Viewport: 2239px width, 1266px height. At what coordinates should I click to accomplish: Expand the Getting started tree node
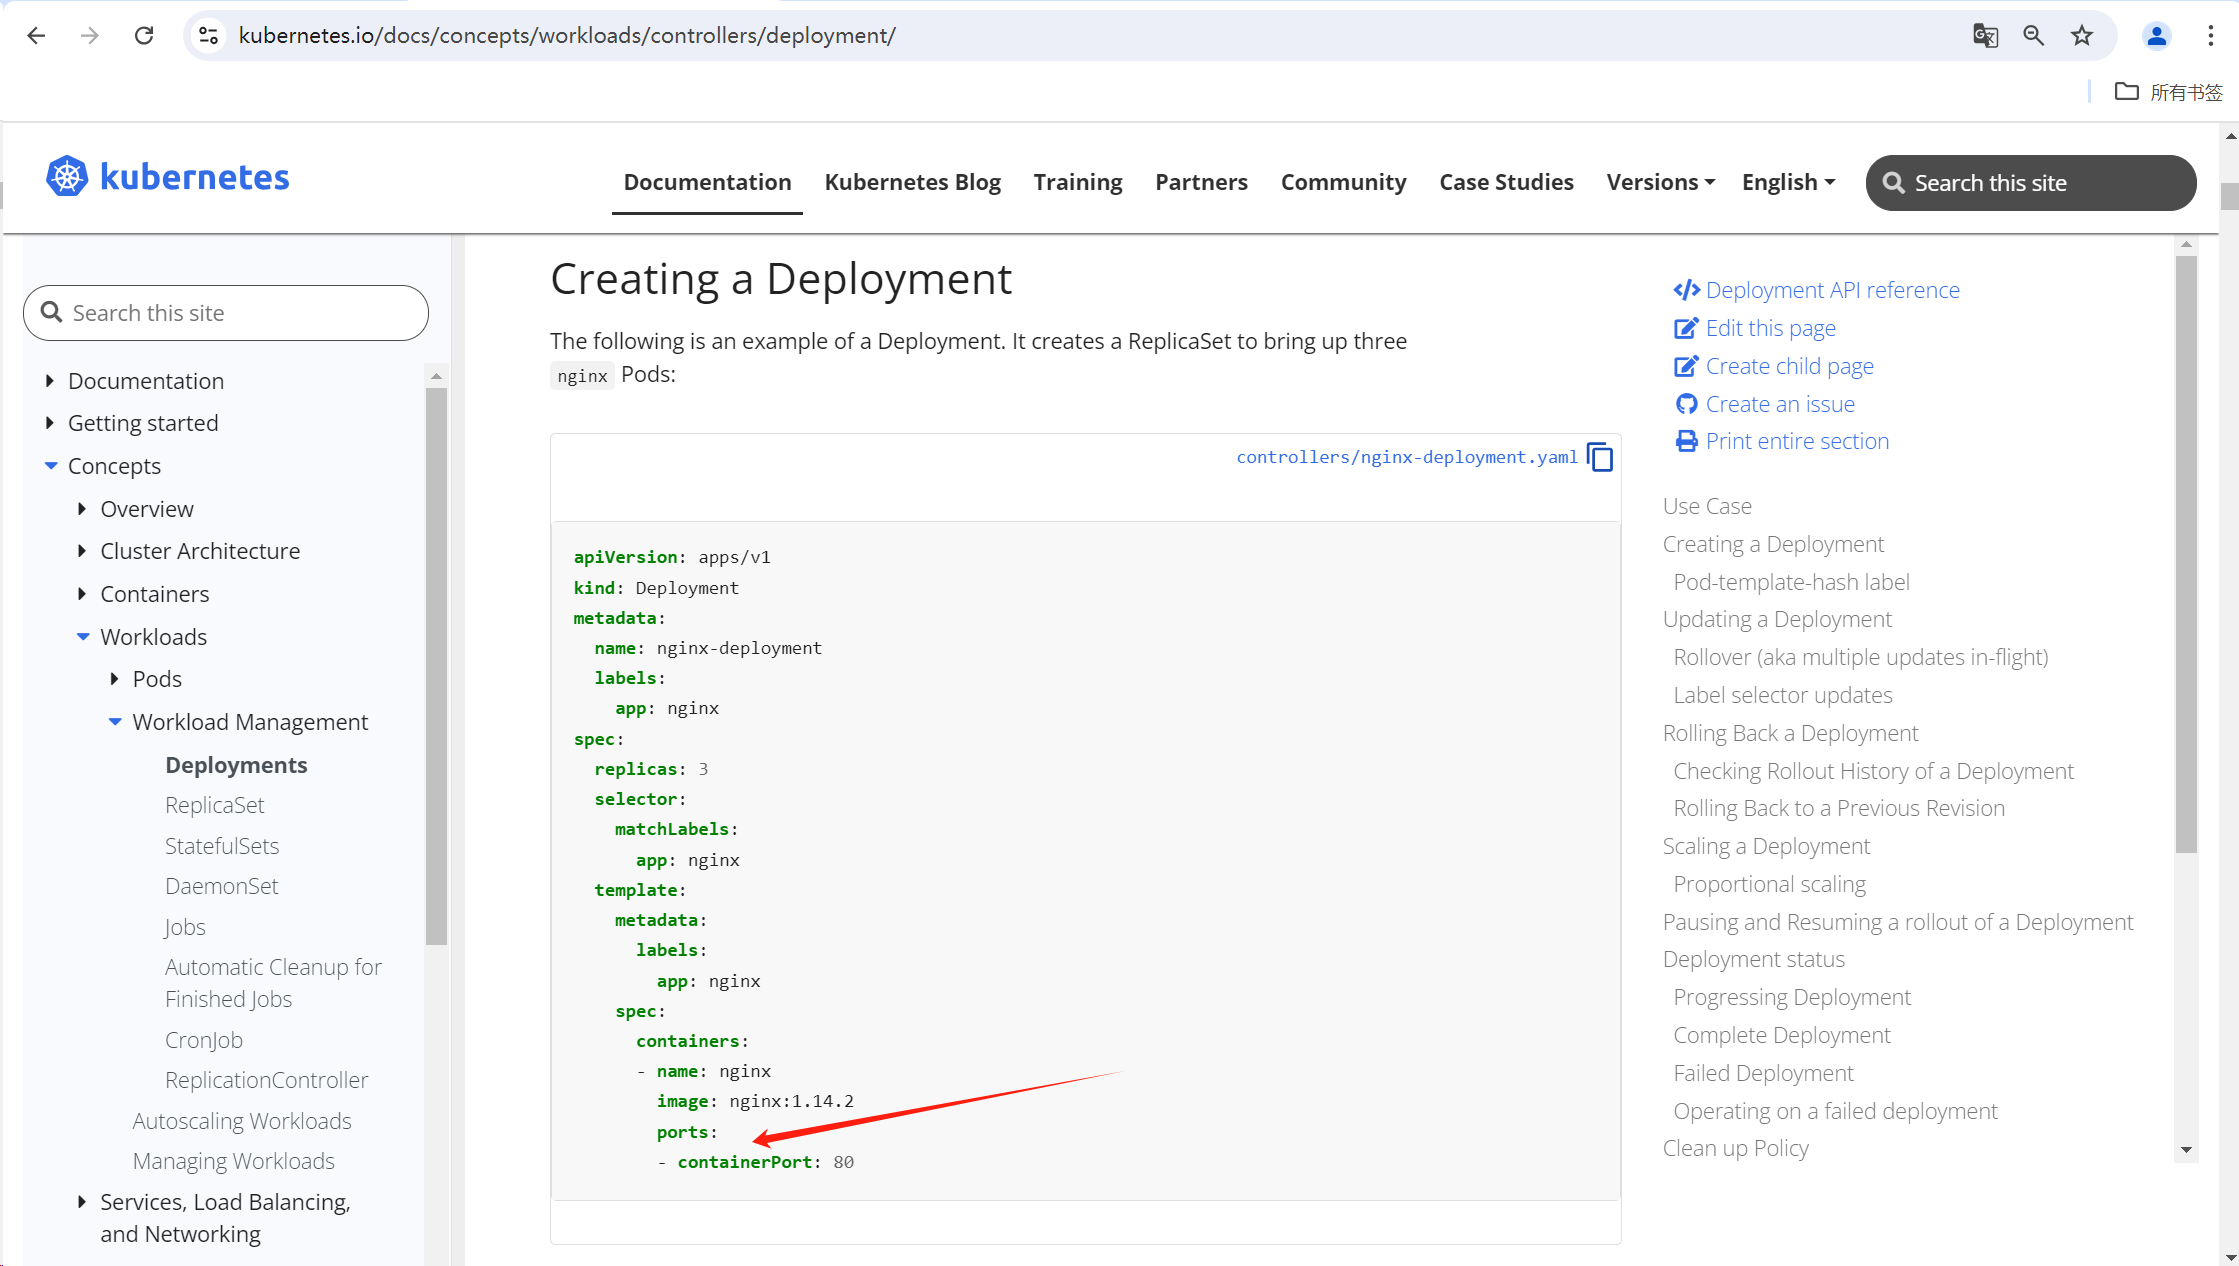coord(50,423)
